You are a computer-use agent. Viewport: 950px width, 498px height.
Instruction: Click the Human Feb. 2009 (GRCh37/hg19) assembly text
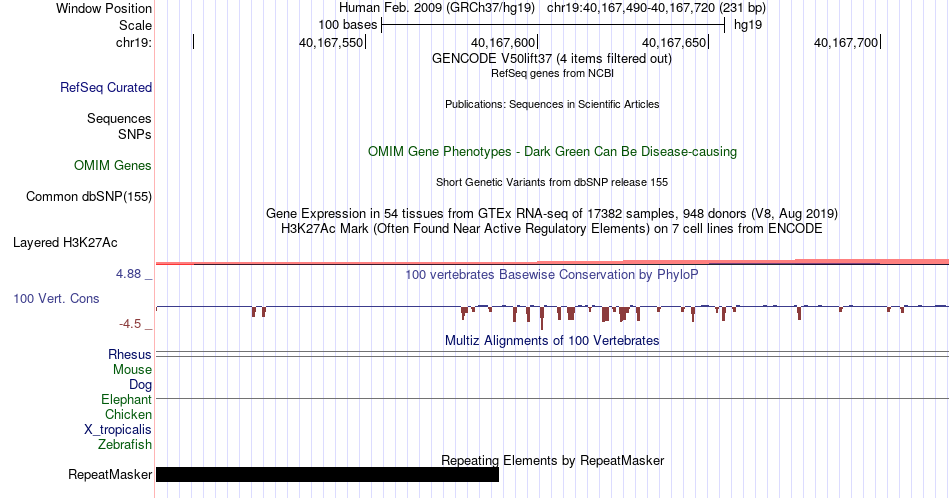pyautogui.click(x=437, y=8)
